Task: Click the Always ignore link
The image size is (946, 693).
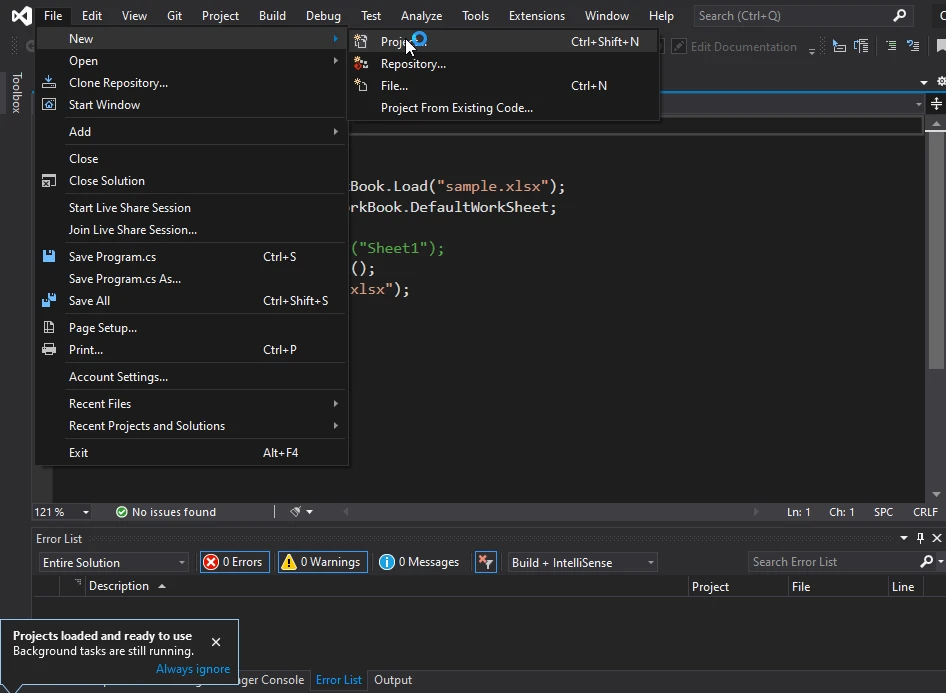Action: coord(193,669)
